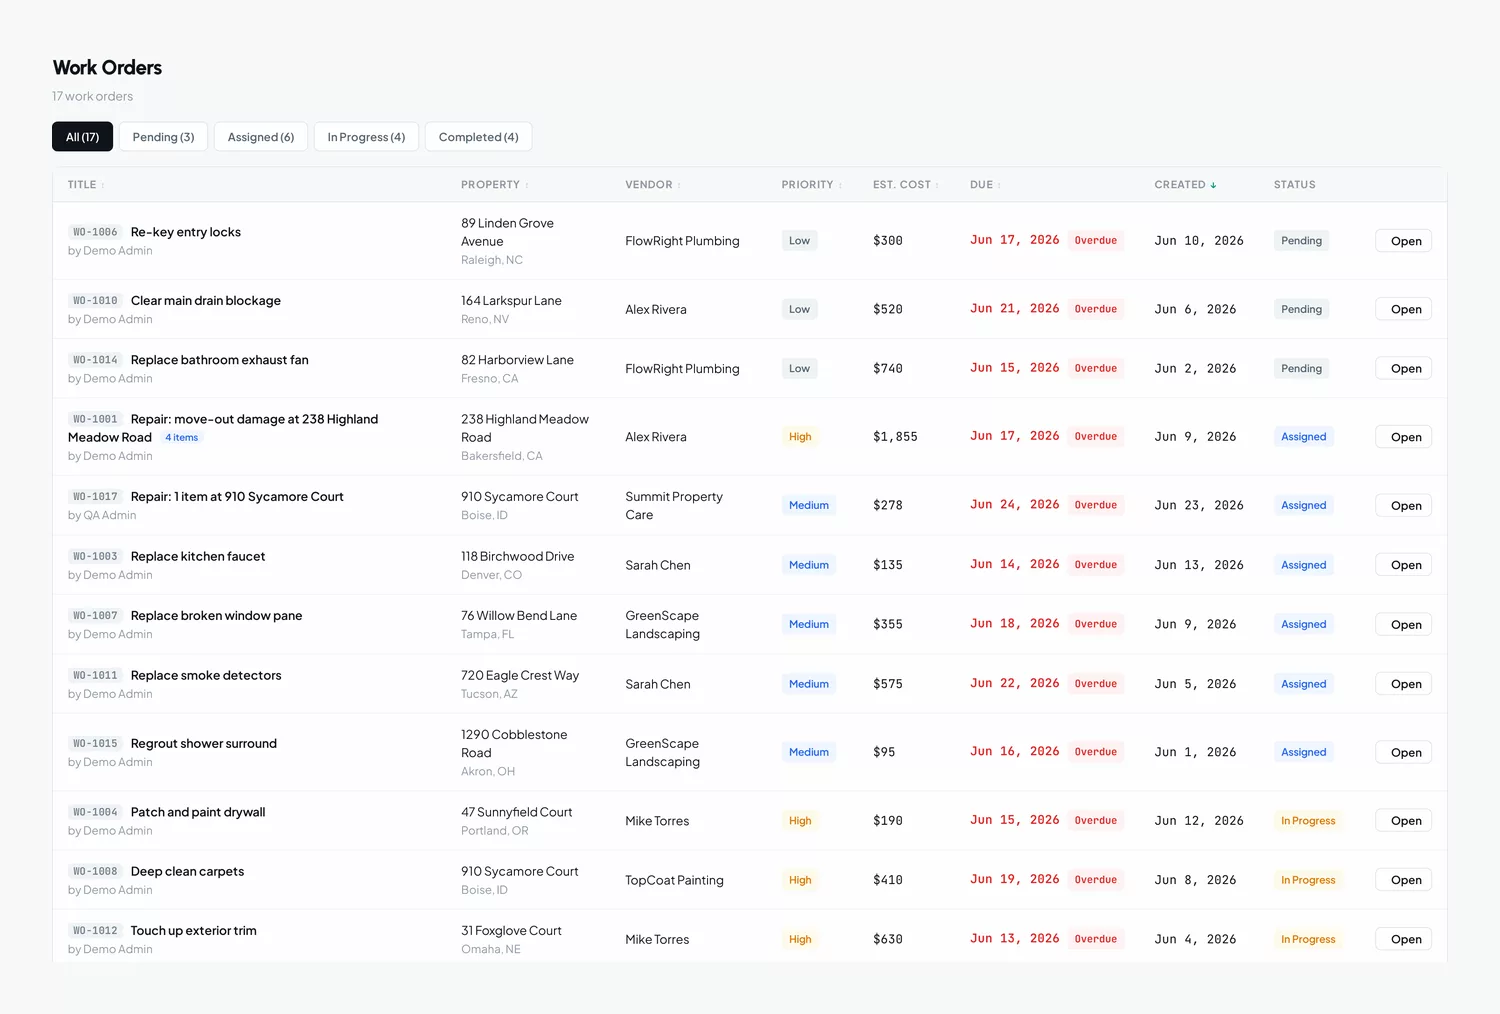This screenshot has width=1500, height=1014.
Task: Click the Replace broken window pane title
Action: 217,616
